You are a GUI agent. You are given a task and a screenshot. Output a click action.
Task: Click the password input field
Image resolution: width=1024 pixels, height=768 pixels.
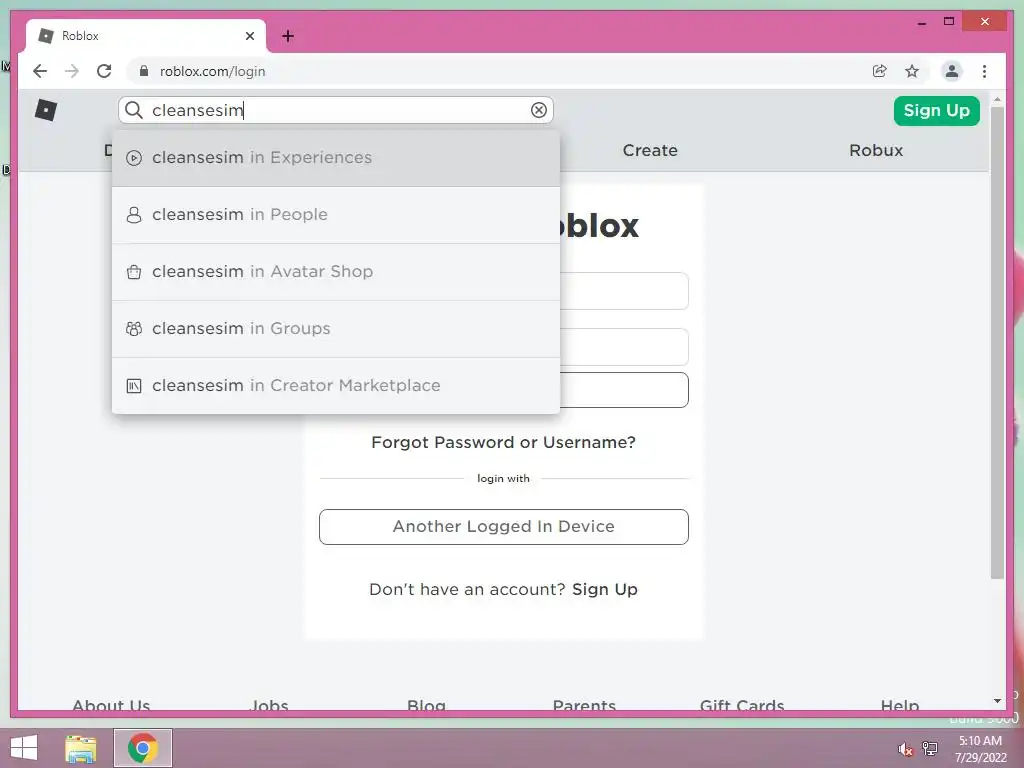[x=624, y=347]
